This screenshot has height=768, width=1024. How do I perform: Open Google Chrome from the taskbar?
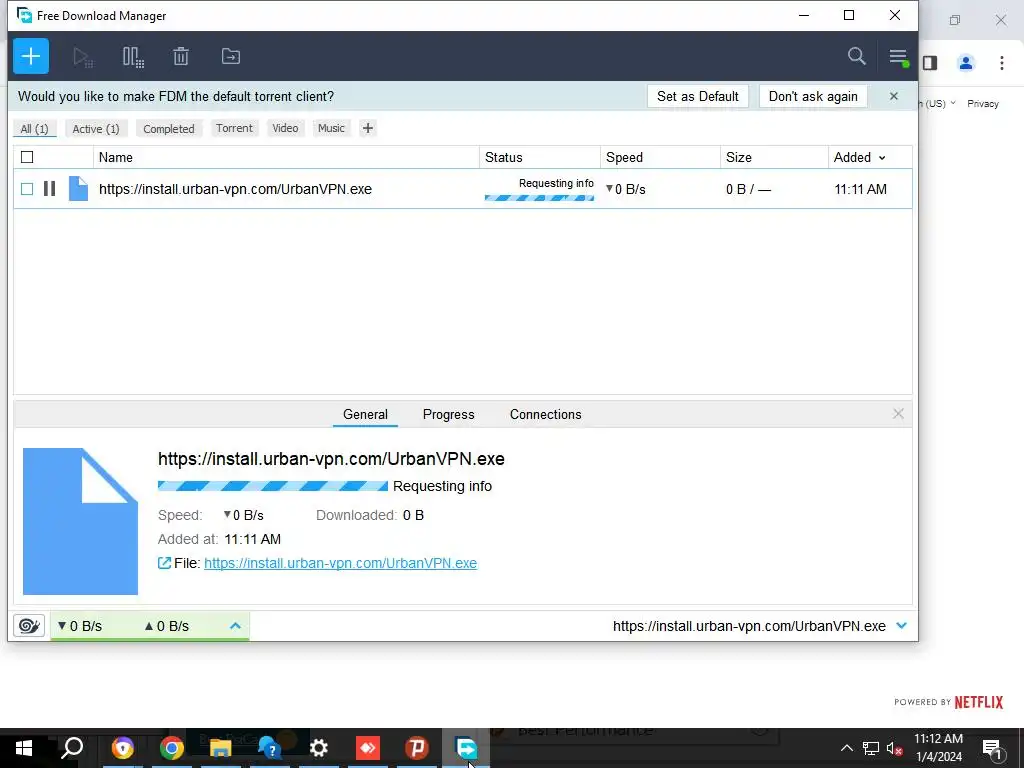coord(172,748)
